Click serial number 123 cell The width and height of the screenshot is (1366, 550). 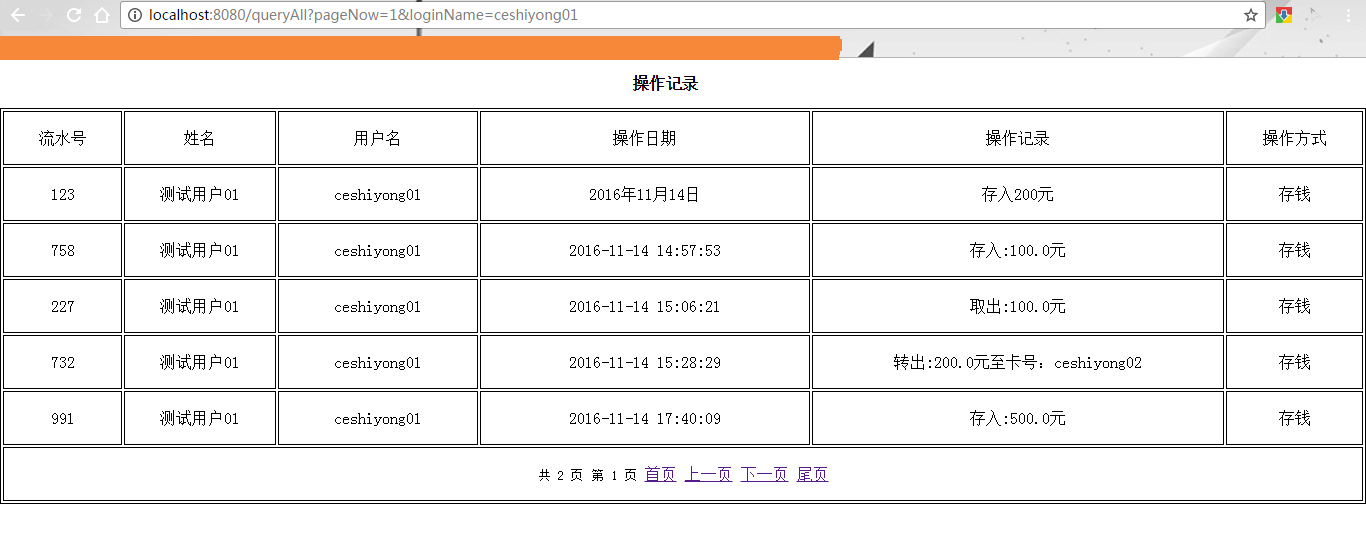[63, 194]
